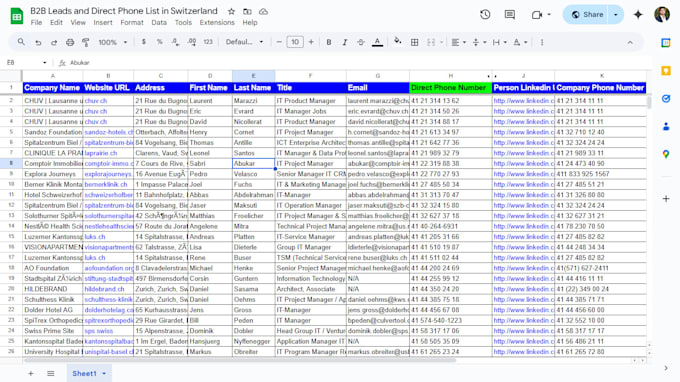Open the more number formats 123 menu
The width and height of the screenshot is (680, 382).
coord(208,42)
